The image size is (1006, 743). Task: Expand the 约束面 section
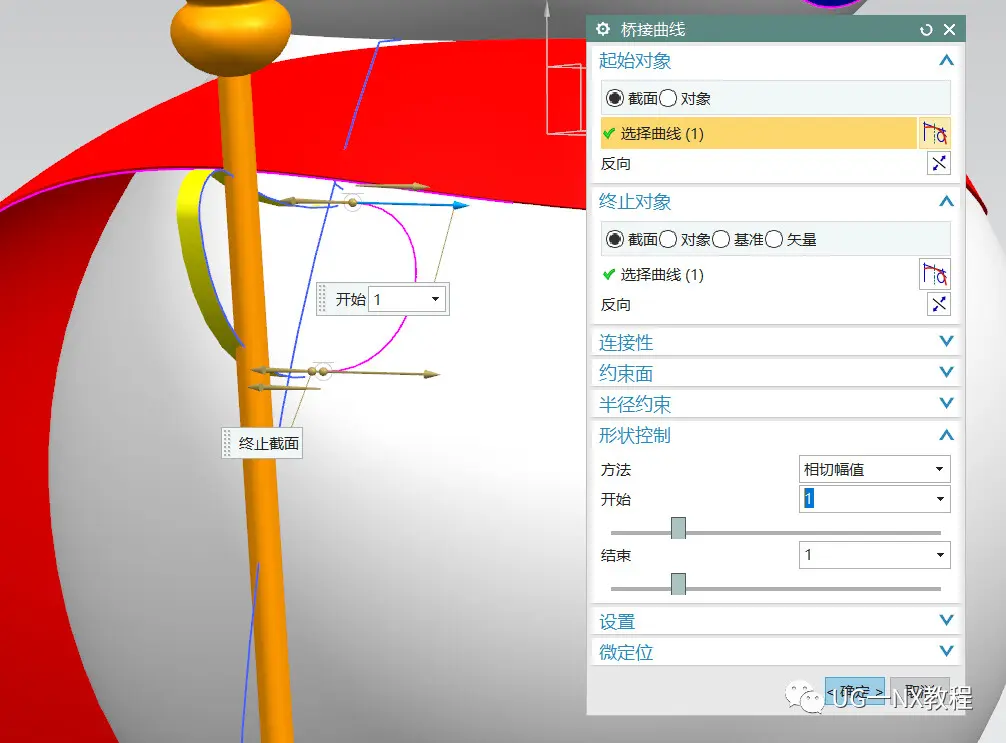(946, 372)
